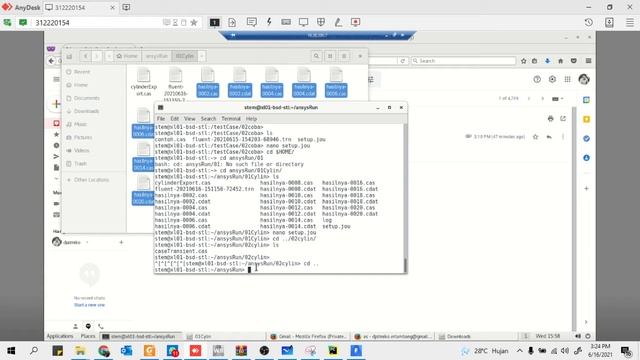Open Gmail settings gear icon
640x360 pixels.
[x=552, y=79]
